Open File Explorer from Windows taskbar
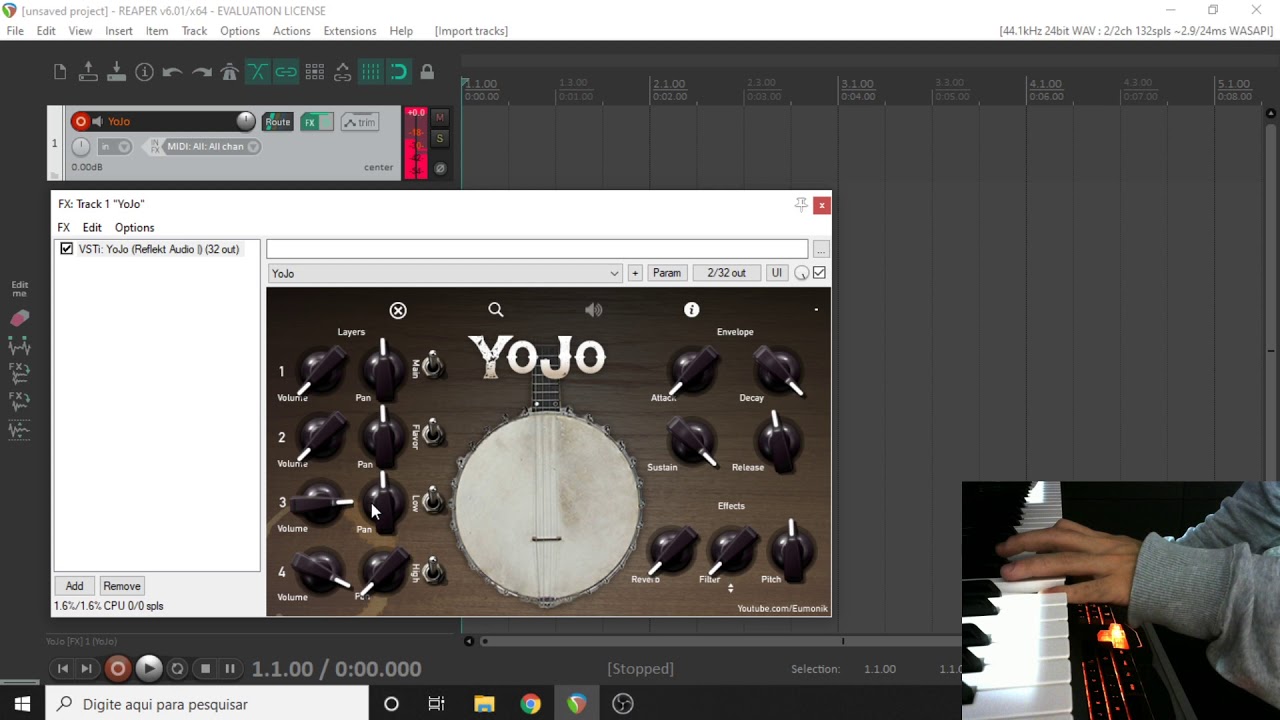The width and height of the screenshot is (1280, 720). 484,705
